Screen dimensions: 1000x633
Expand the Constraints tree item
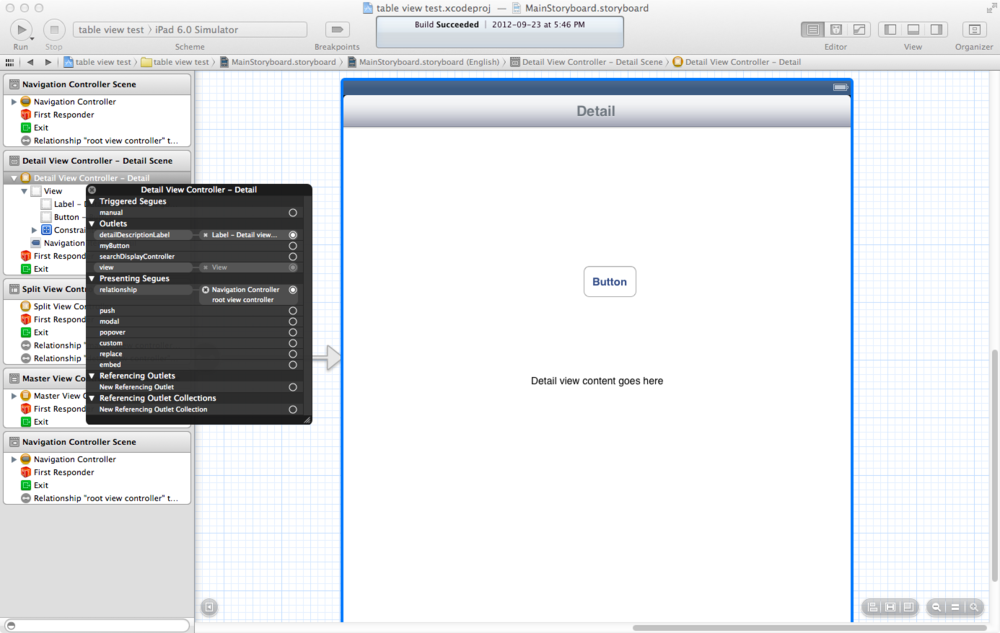coord(35,230)
